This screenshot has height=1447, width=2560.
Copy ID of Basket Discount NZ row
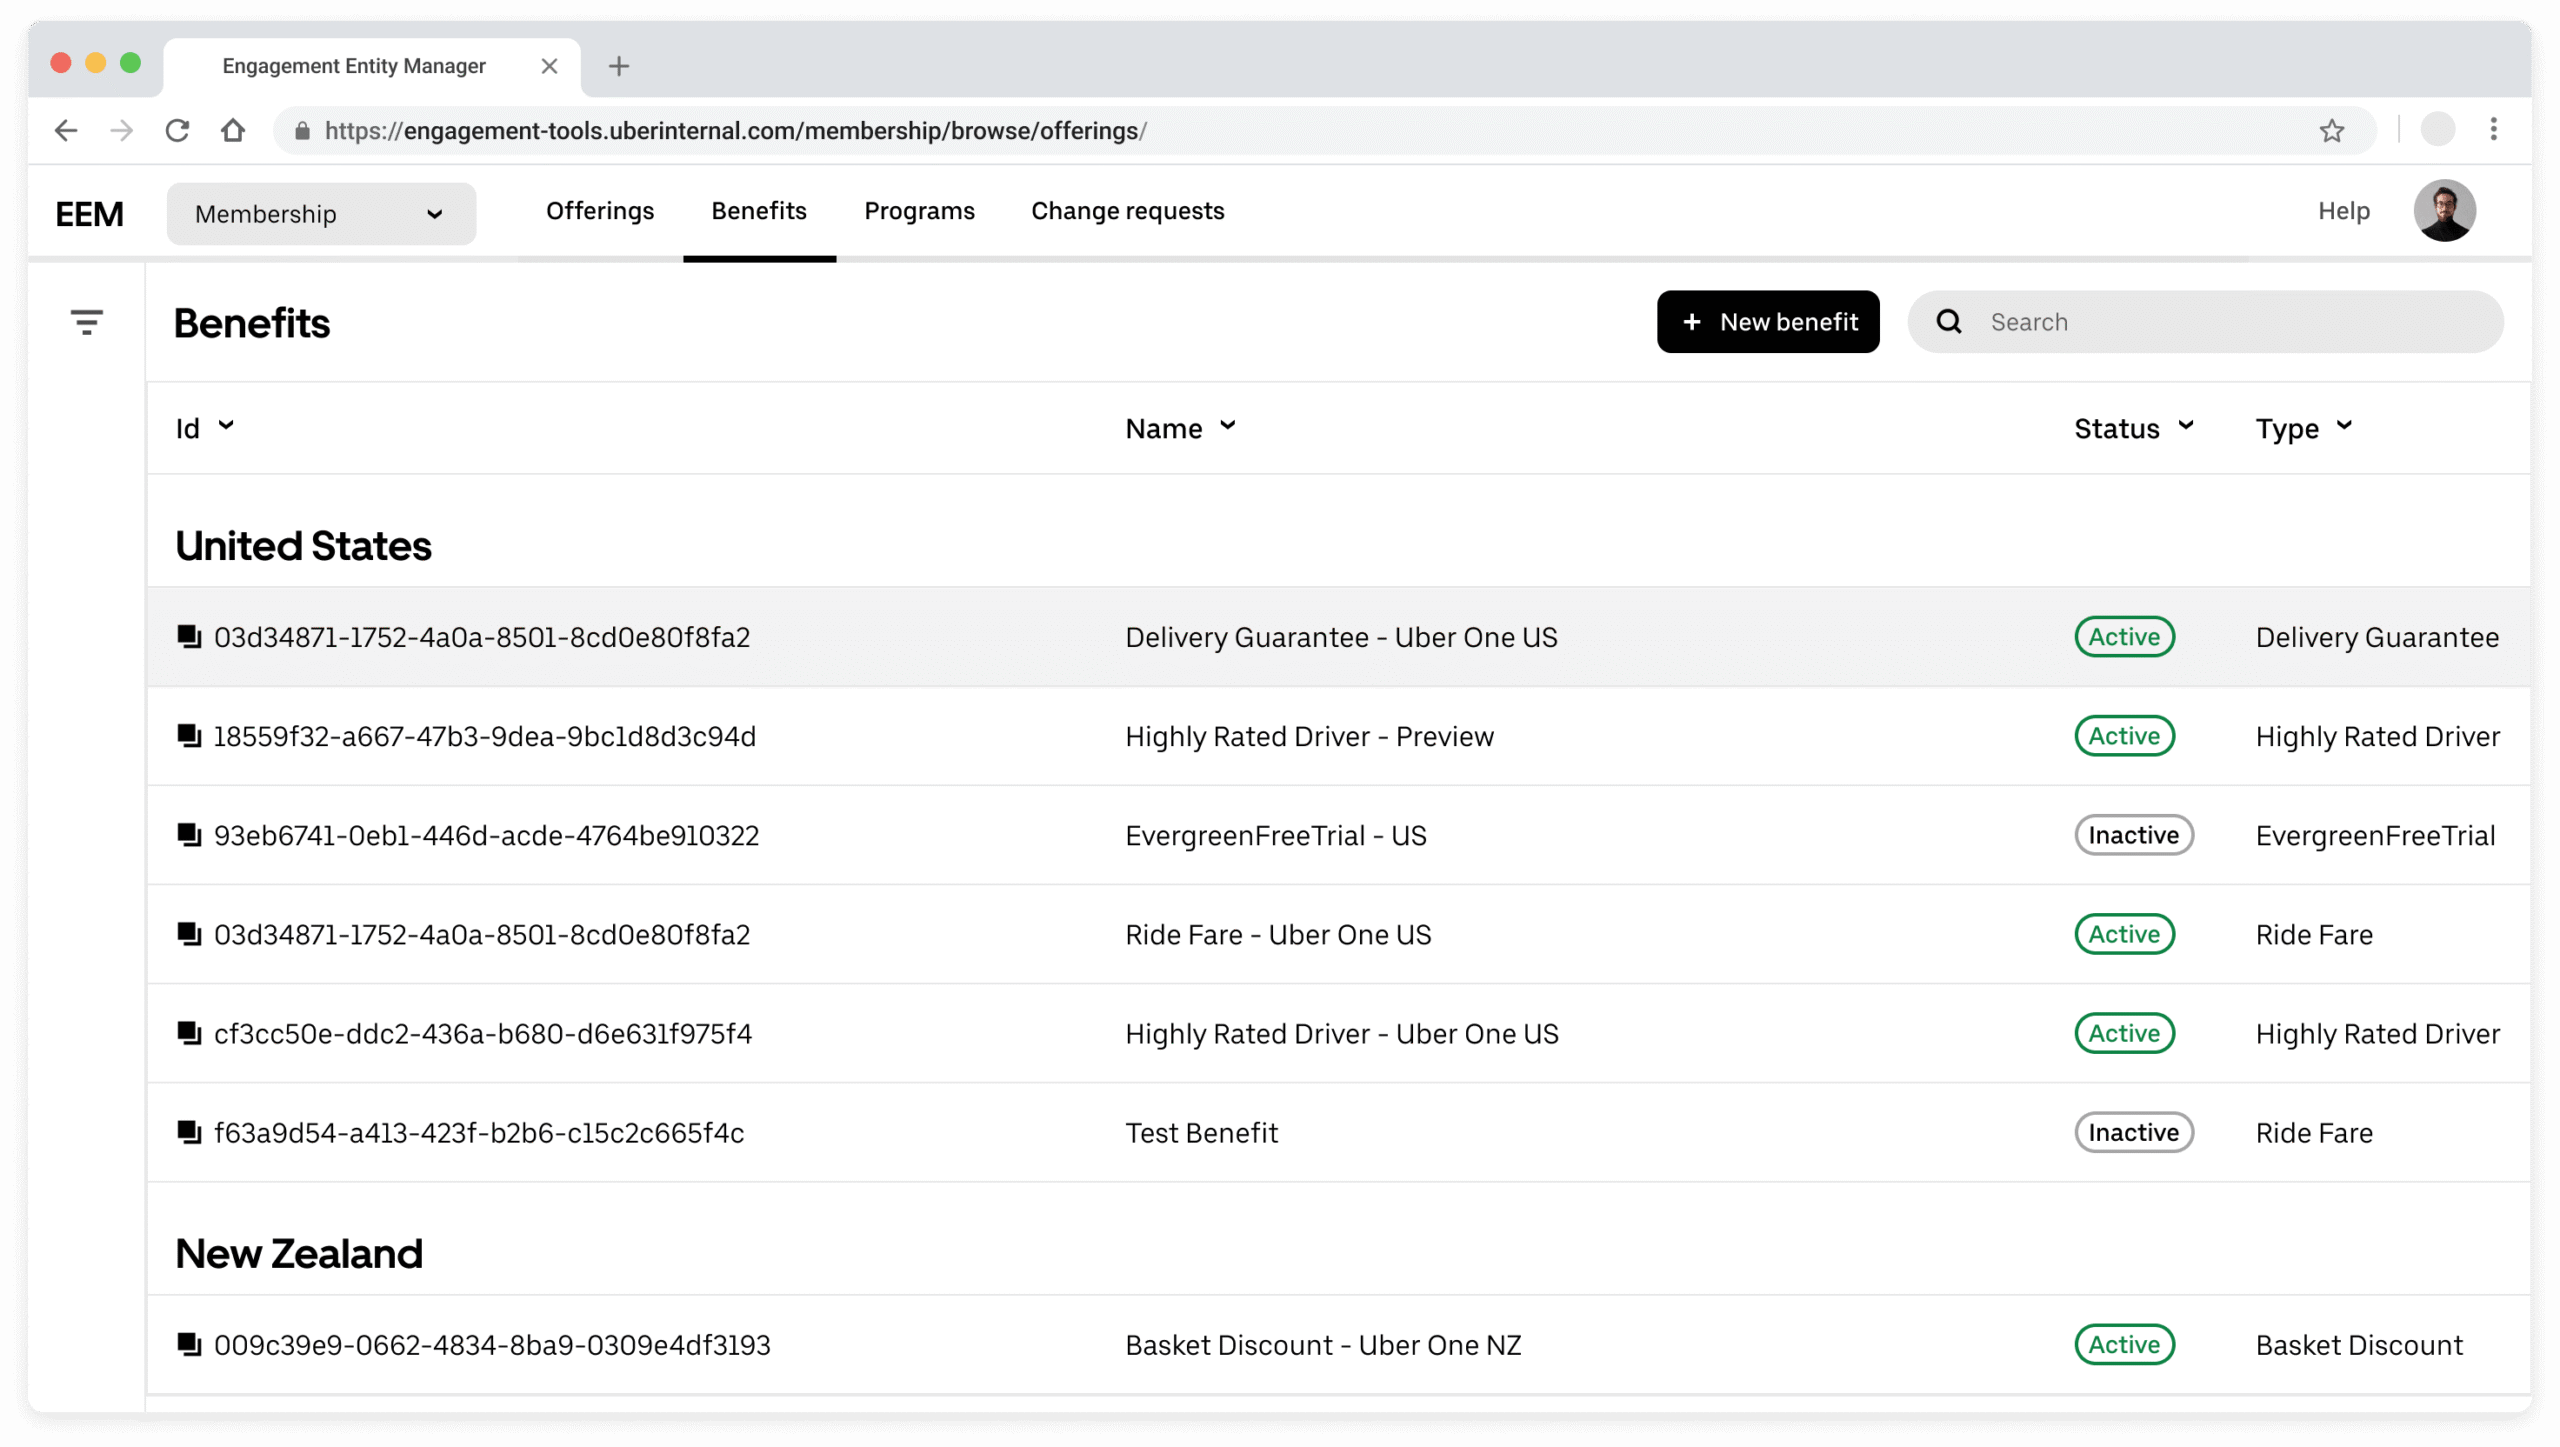(189, 1344)
